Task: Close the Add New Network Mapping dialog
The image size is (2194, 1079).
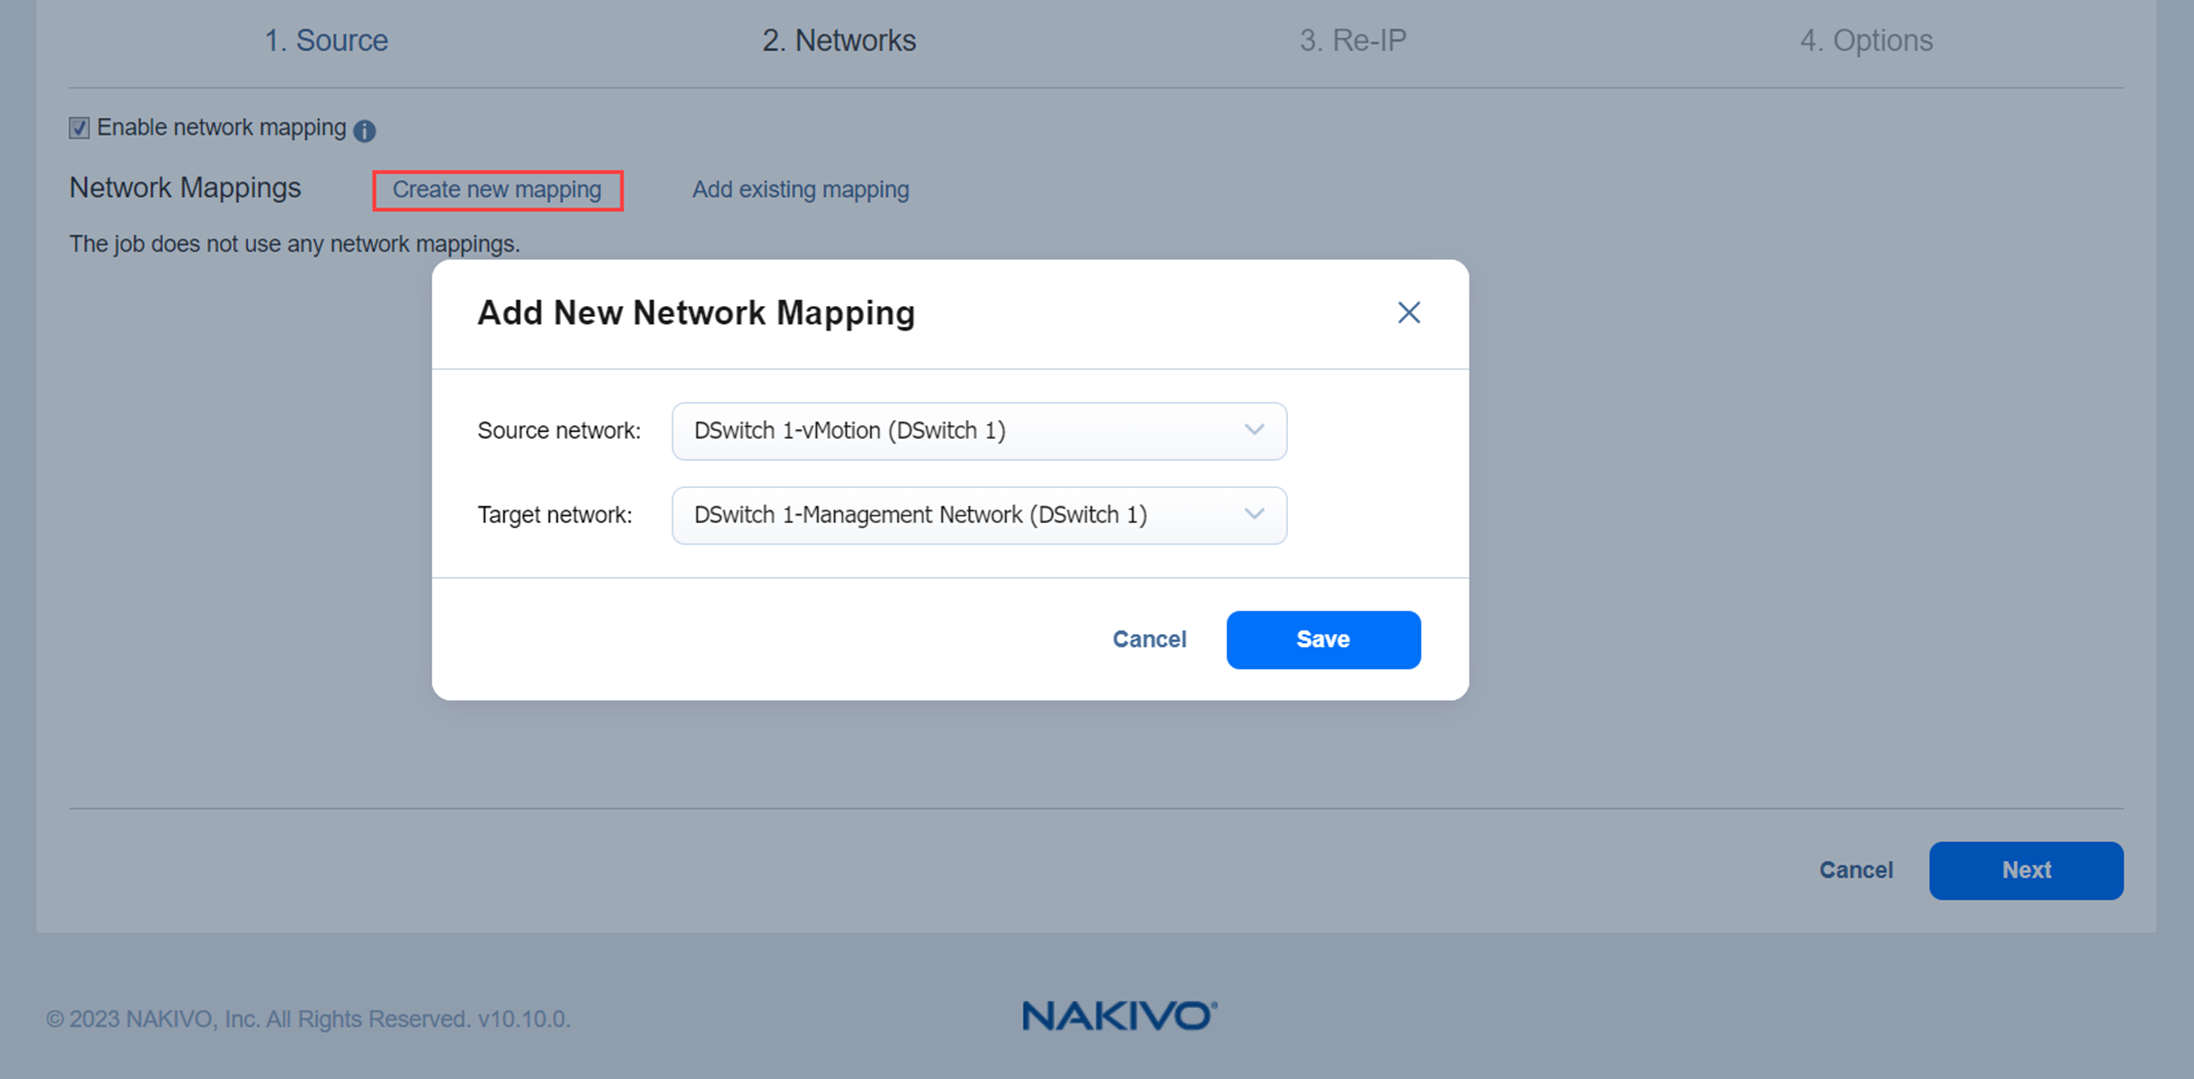Action: click(1408, 313)
